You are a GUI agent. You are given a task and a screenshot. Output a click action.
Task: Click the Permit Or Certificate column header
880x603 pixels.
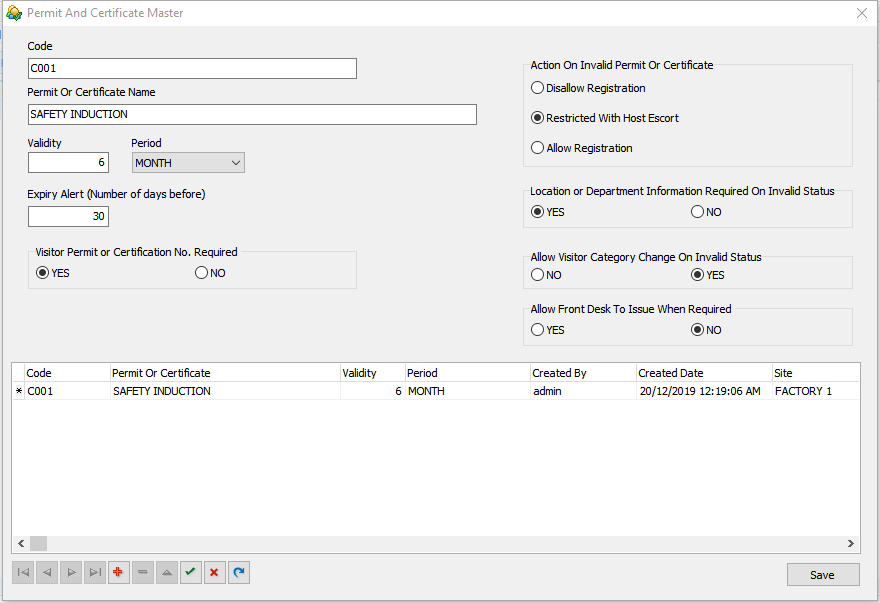[225, 373]
